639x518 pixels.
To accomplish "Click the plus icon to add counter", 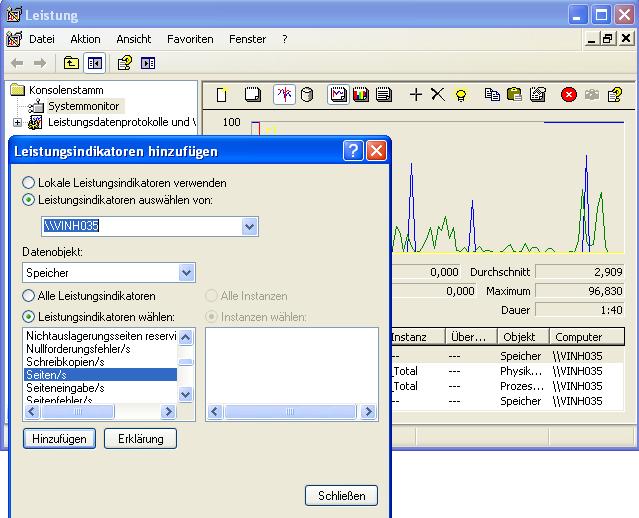I will [x=416, y=95].
